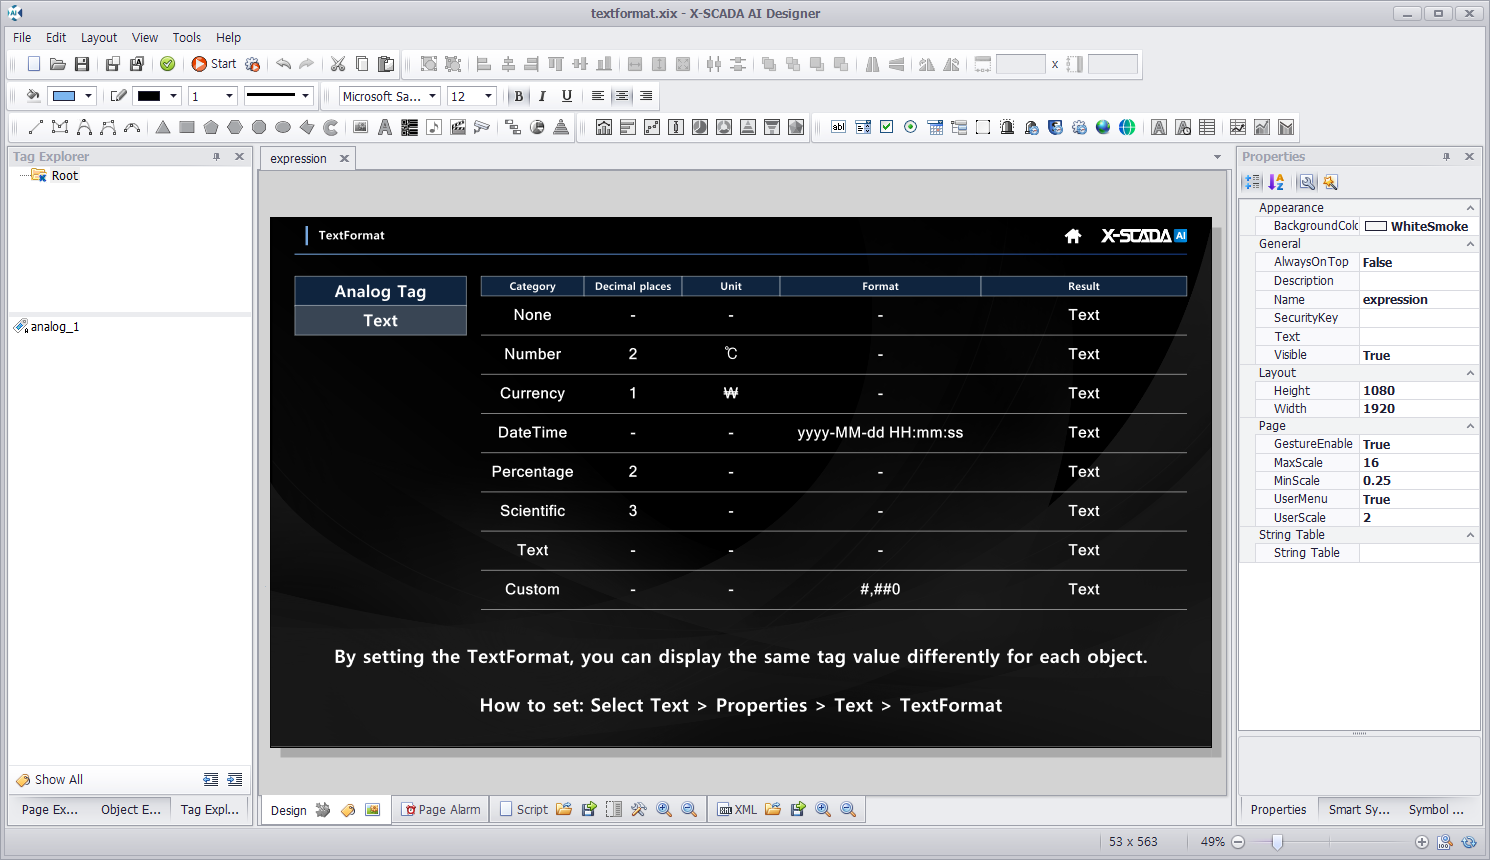
Task: Toggle Underline text formatting
Action: [567, 96]
